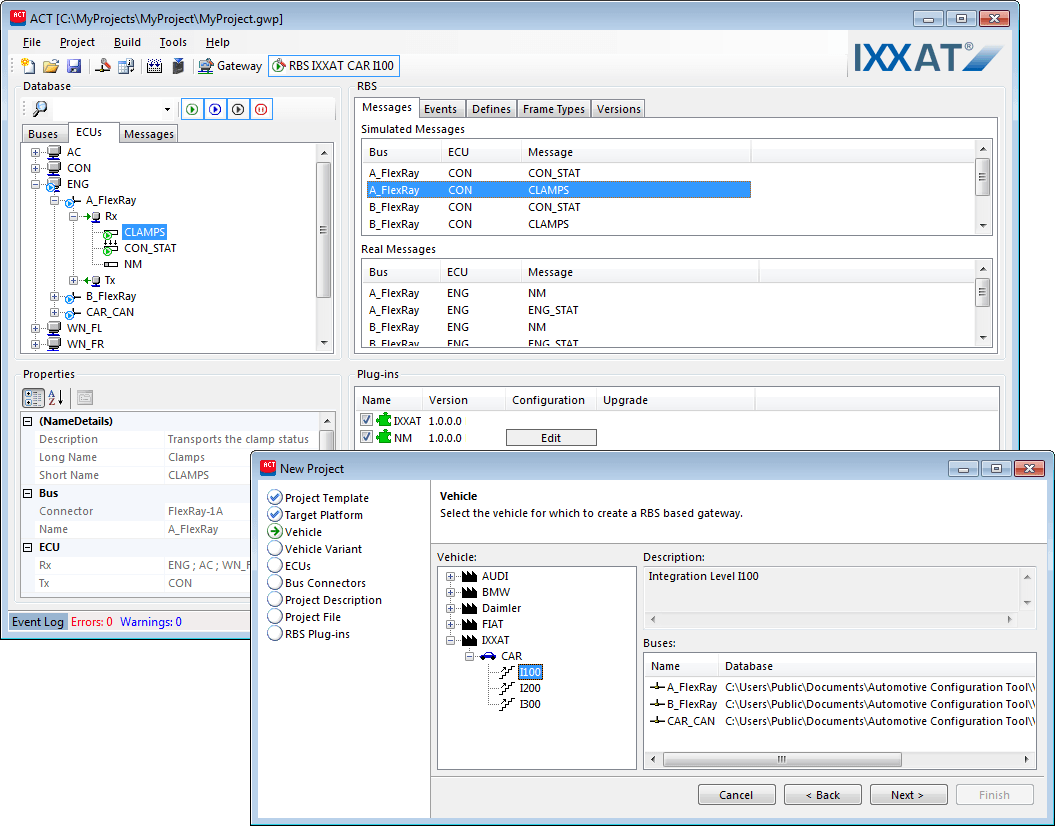Open the Build menu
Viewport: 1055px width, 826px height.
coord(127,42)
